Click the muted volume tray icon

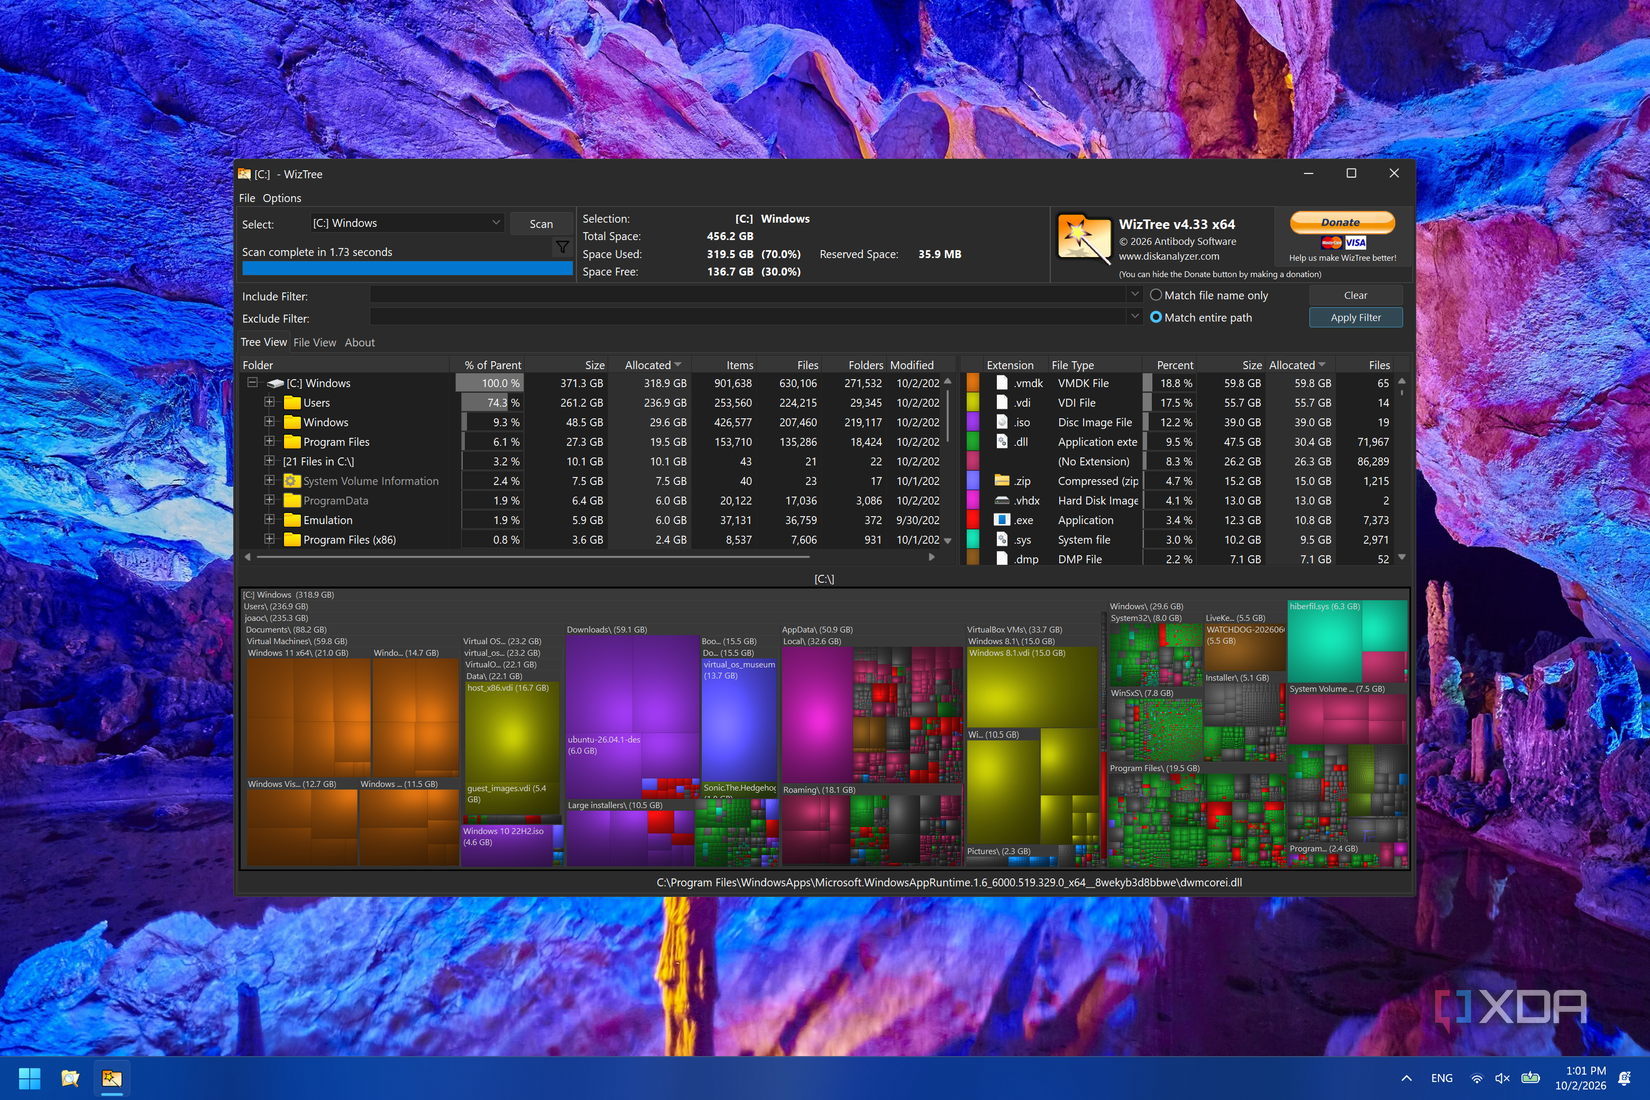[x=1502, y=1078]
